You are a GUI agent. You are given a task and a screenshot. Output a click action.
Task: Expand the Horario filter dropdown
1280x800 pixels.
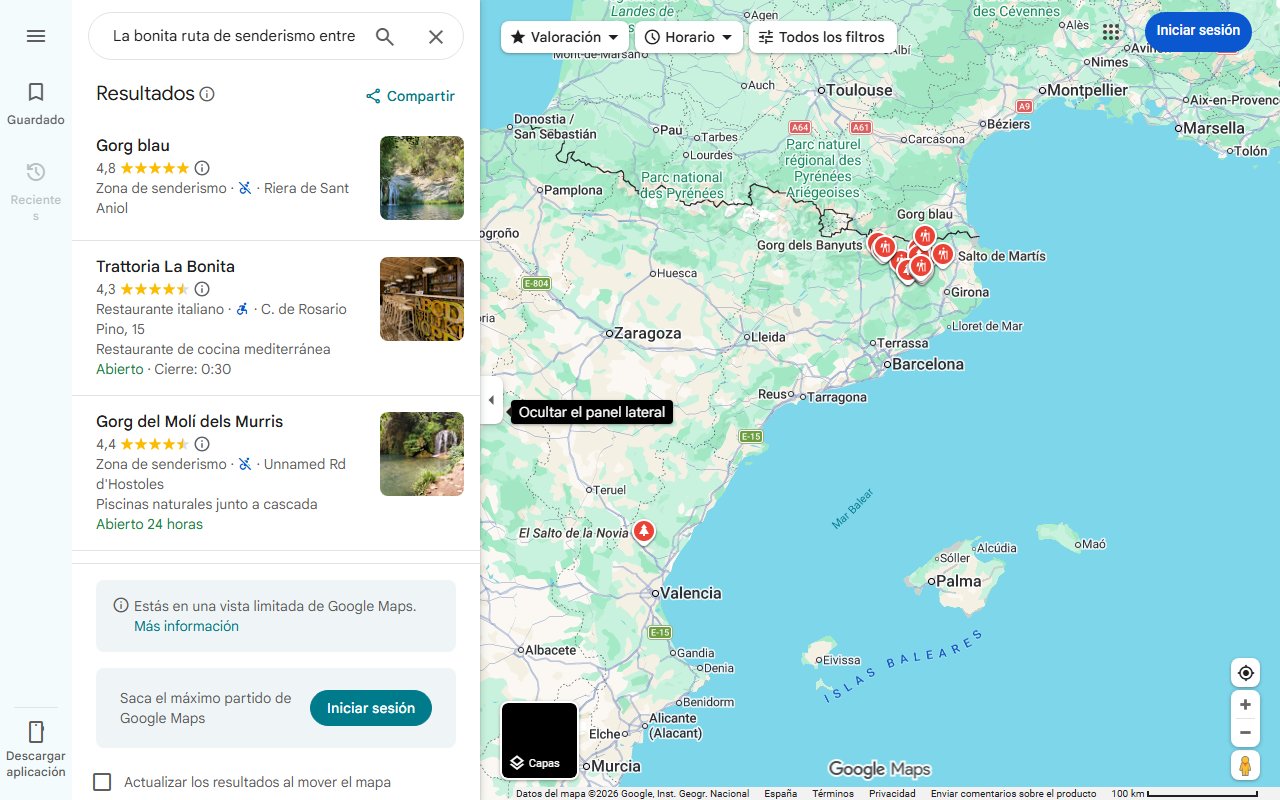(688, 37)
